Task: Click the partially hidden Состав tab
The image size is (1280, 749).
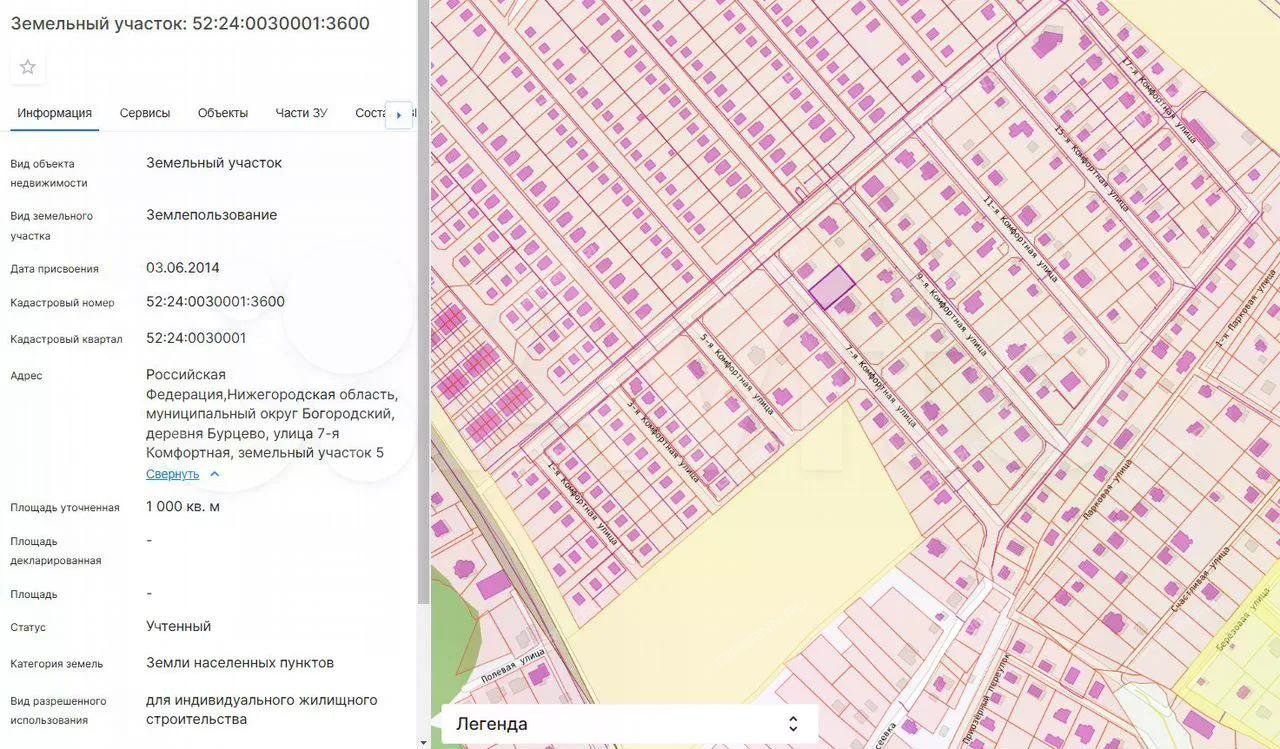Action: pos(370,113)
